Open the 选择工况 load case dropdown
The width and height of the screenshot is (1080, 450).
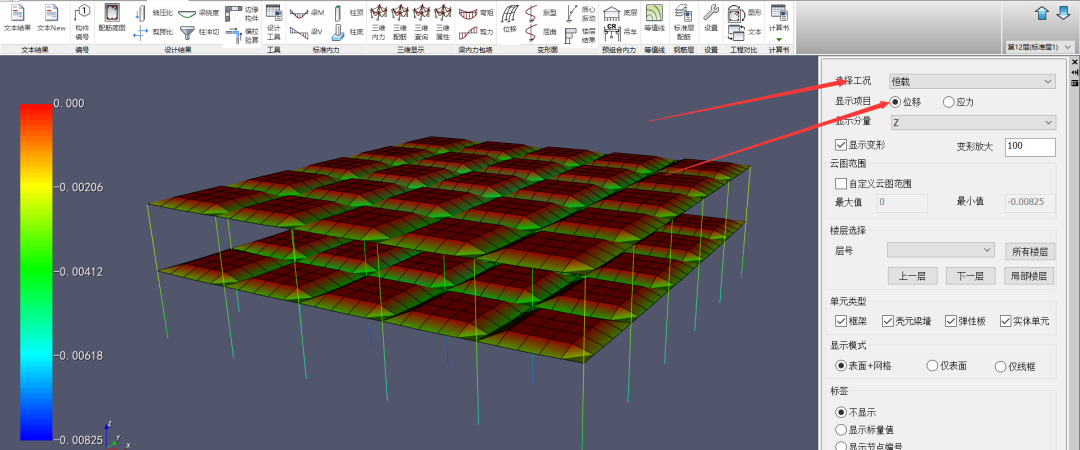[x=972, y=81]
